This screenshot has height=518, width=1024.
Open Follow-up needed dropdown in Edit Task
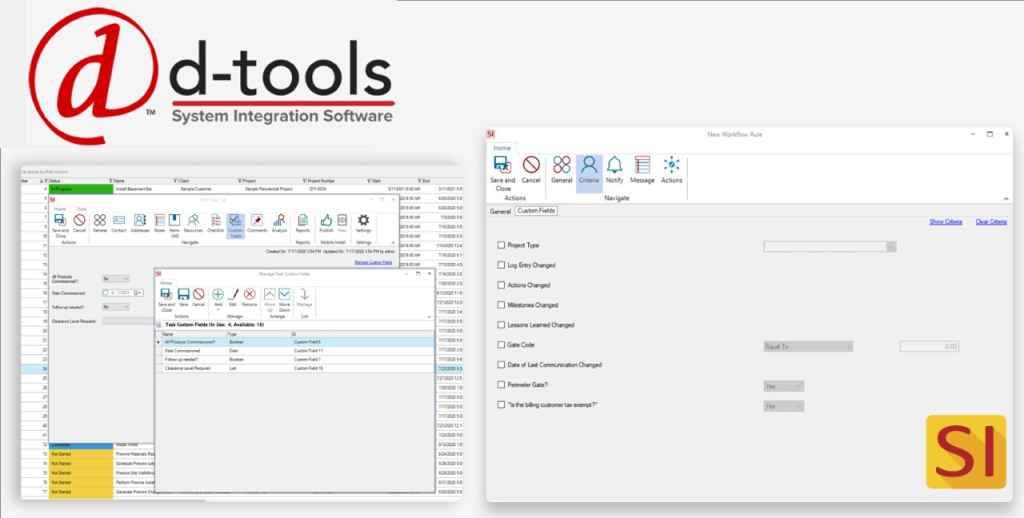116,306
